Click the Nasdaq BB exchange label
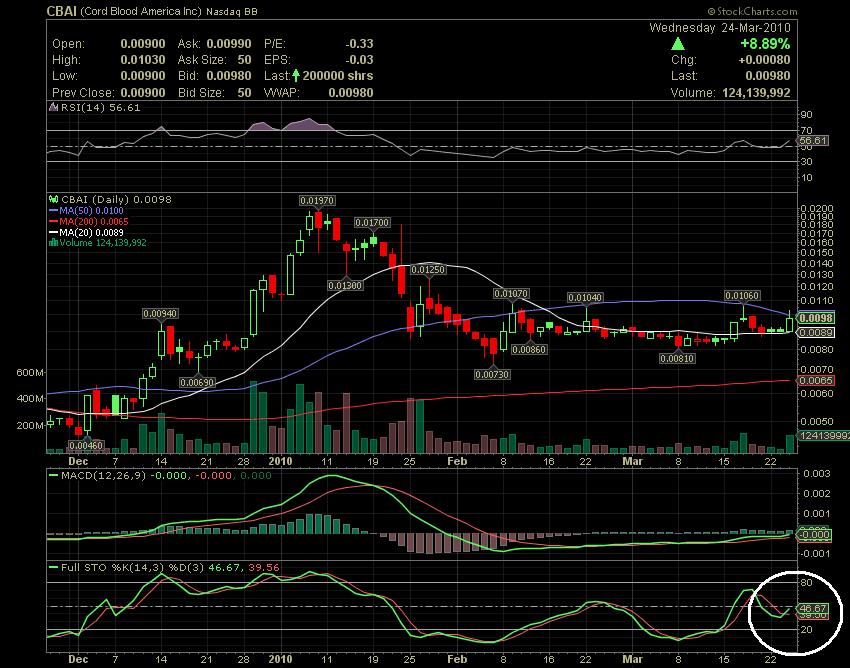The image size is (850, 668). coord(231,11)
